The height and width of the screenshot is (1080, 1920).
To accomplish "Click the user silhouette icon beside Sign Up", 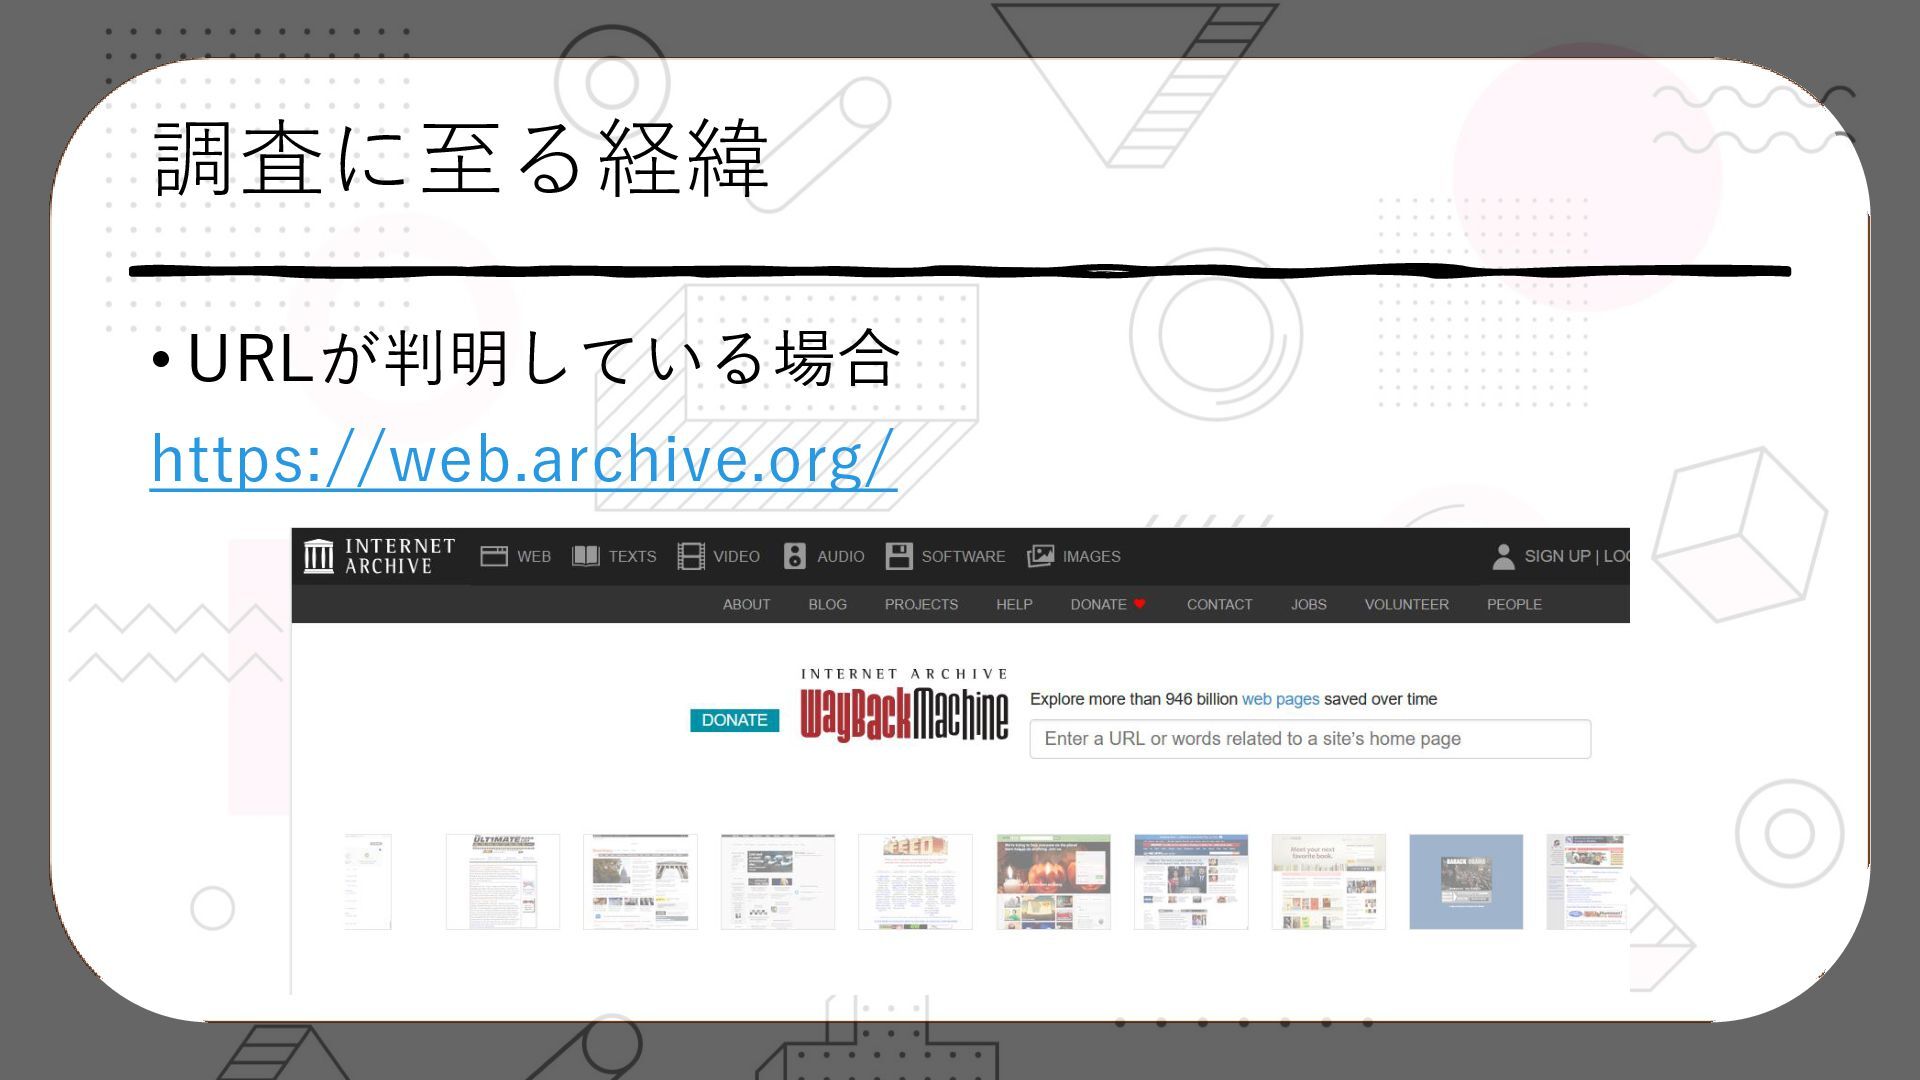I will tap(1502, 556).
